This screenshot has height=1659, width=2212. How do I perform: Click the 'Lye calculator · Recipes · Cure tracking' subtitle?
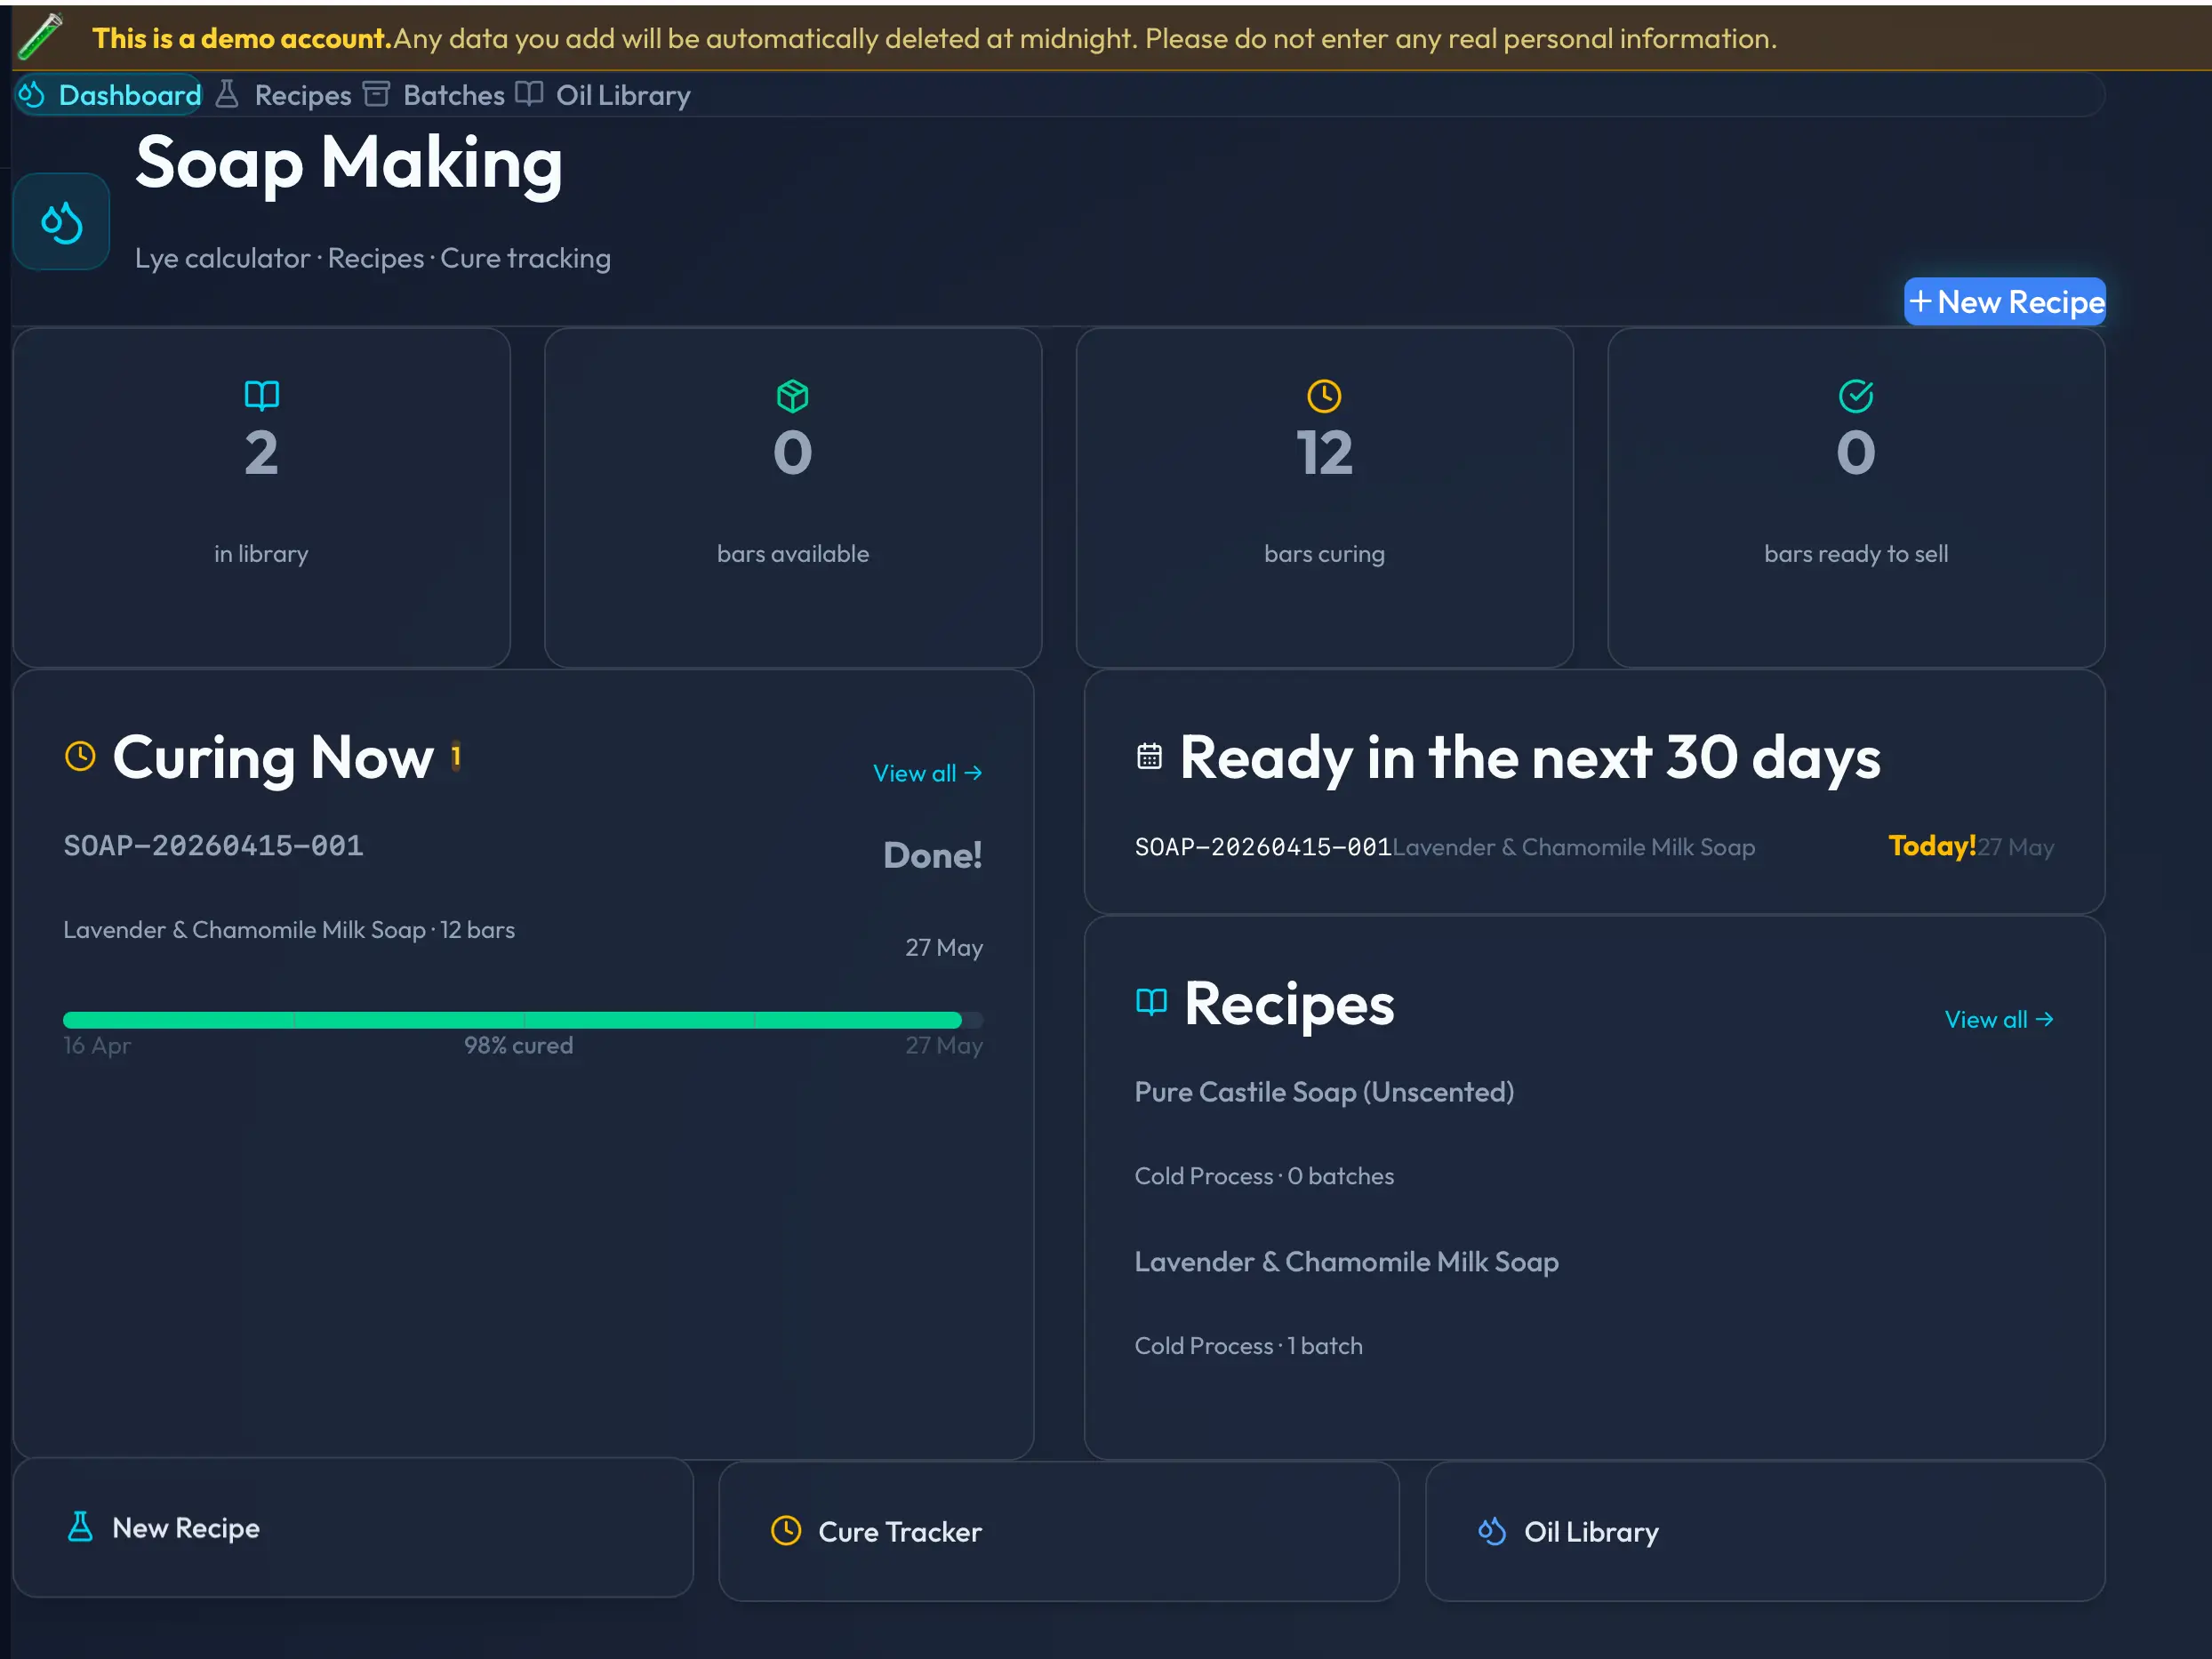[373, 258]
